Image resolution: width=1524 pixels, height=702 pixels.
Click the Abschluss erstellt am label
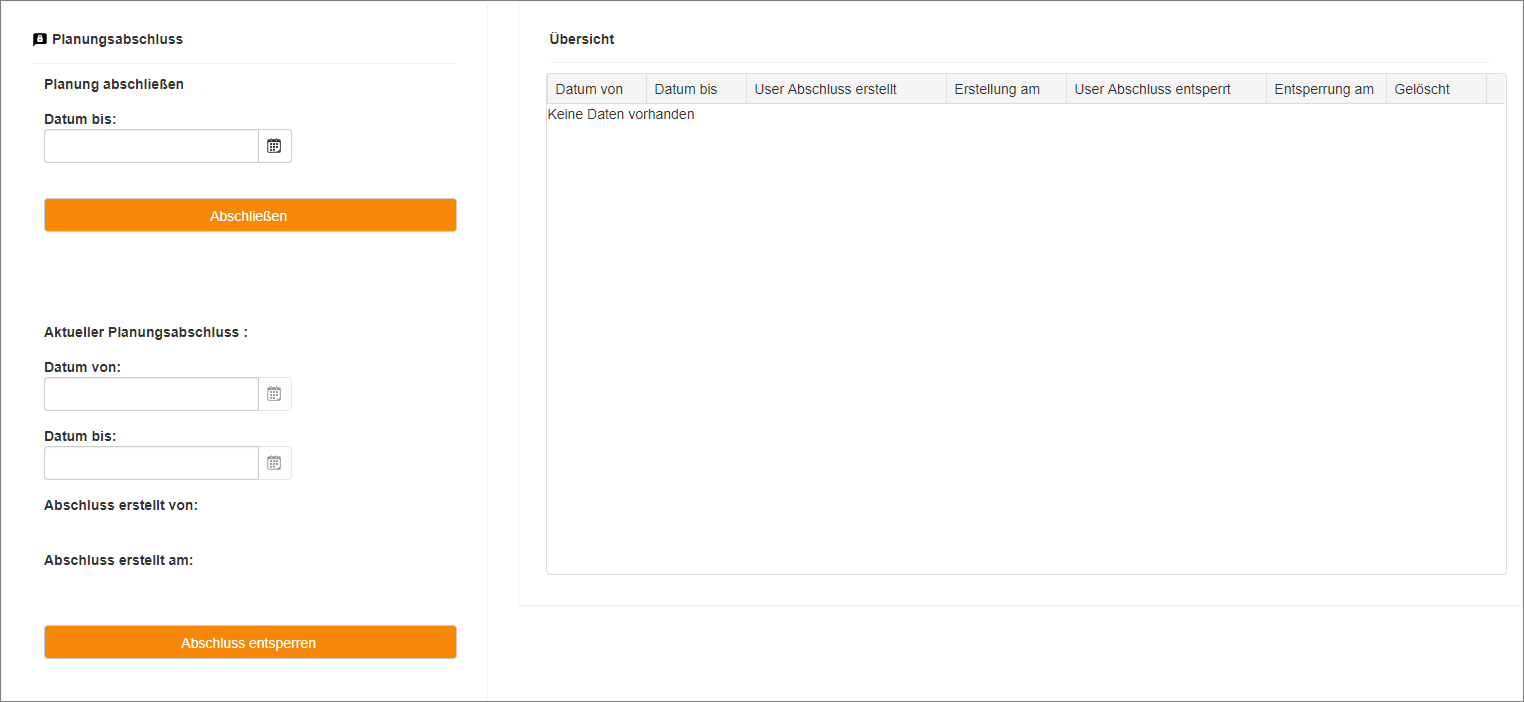[x=118, y=560]
